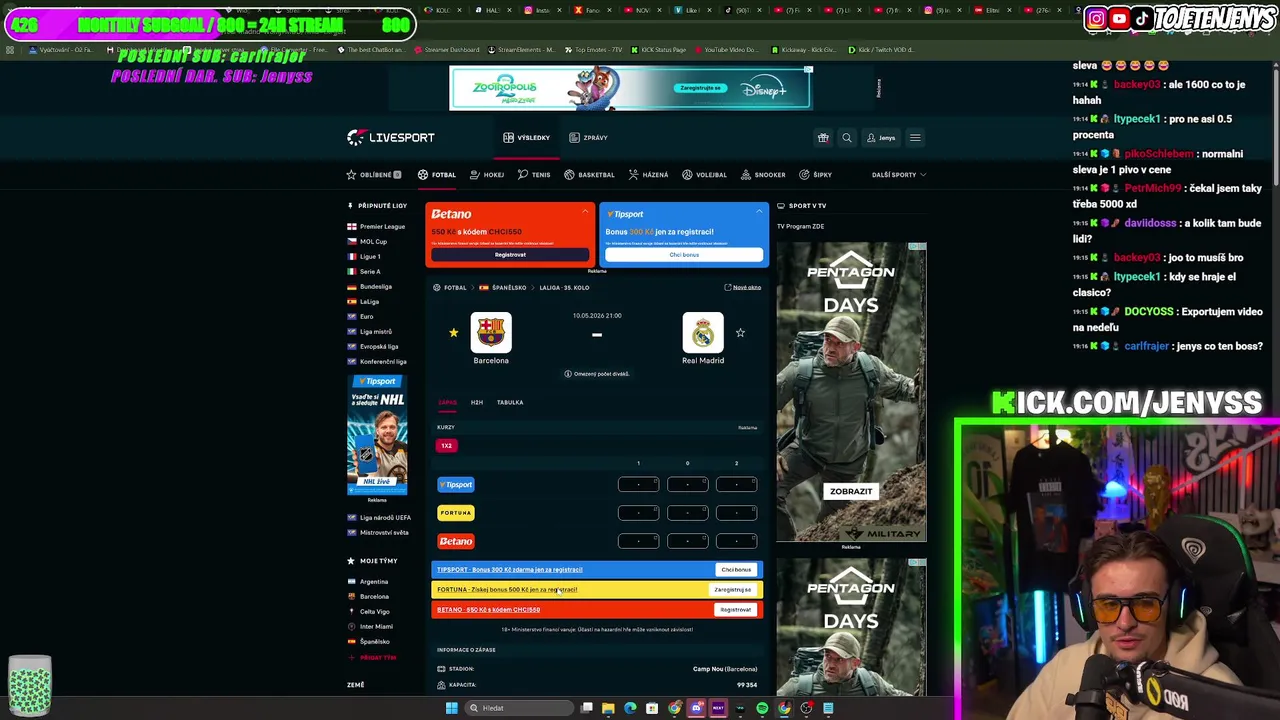Screen dimensions: 1280x720
Task: Open Betano bookmaker logo in odds table
Action: (456, 541)
